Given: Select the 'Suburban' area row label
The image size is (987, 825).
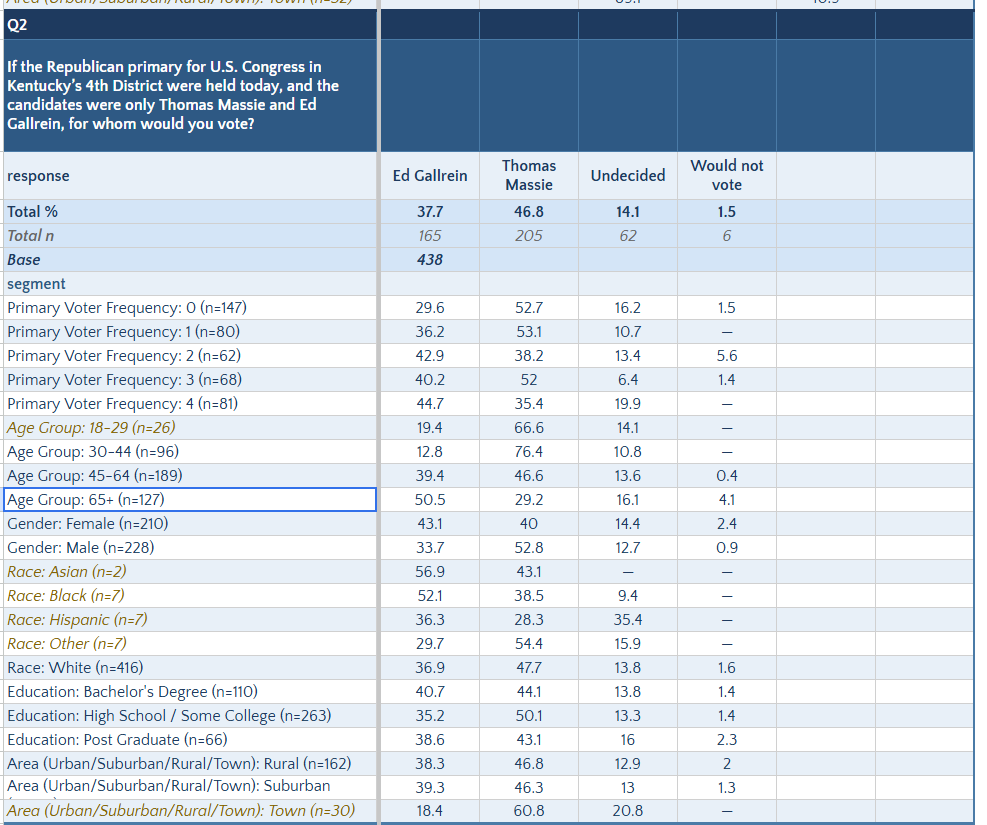Looking at the screenshot, I should [x=190, y=787].
